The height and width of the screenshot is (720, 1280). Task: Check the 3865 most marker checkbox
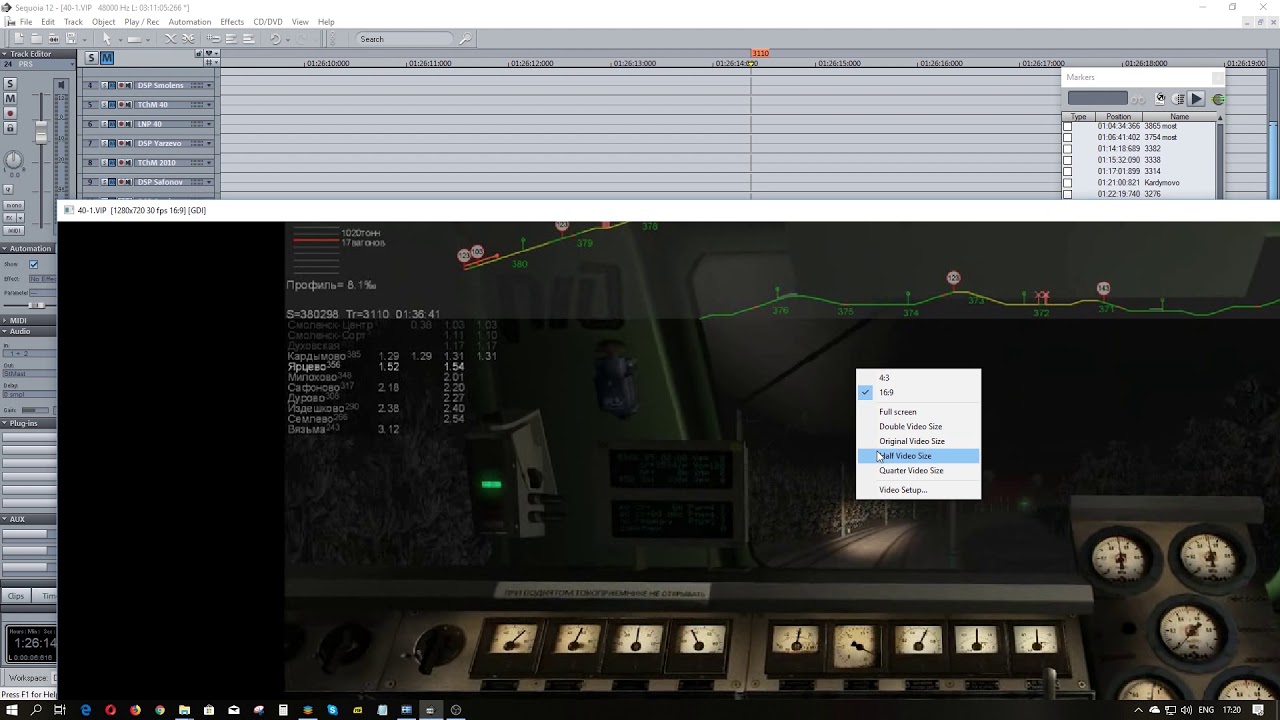(x=1067, y=126)
